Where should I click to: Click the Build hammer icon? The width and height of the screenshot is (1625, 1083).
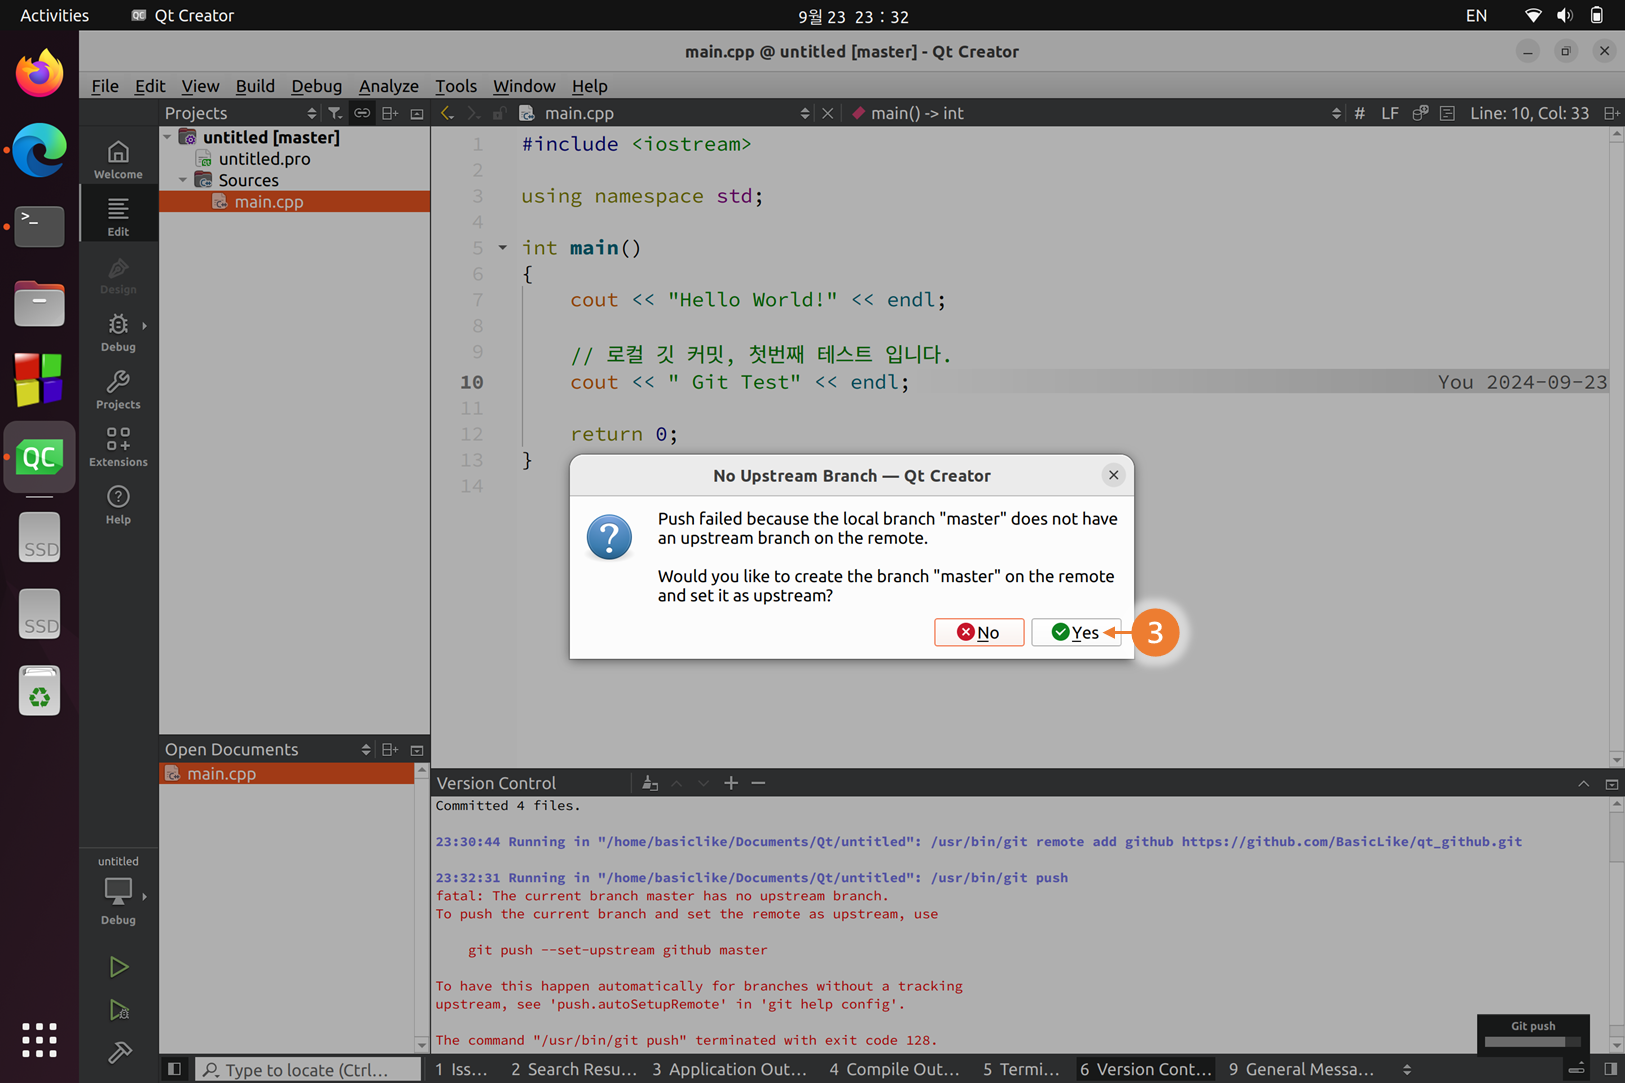(x=119, y=1052)
